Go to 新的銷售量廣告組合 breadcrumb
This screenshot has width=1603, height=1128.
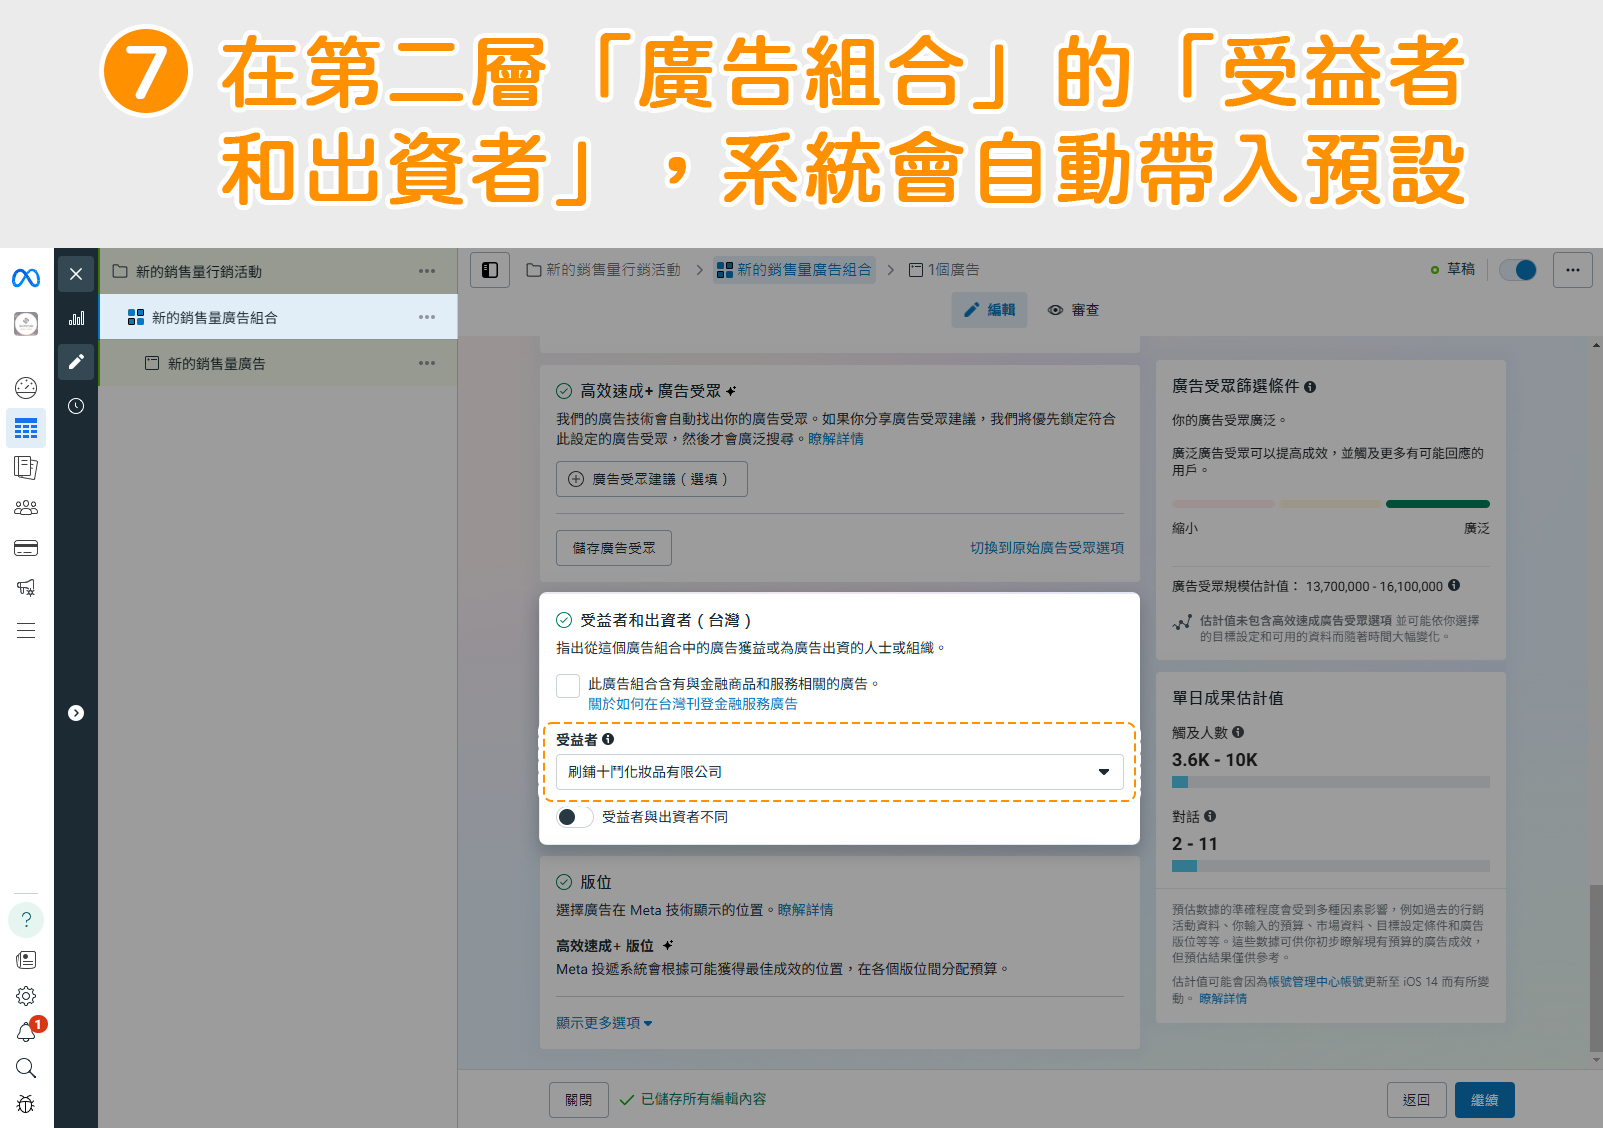coord(795,270)
